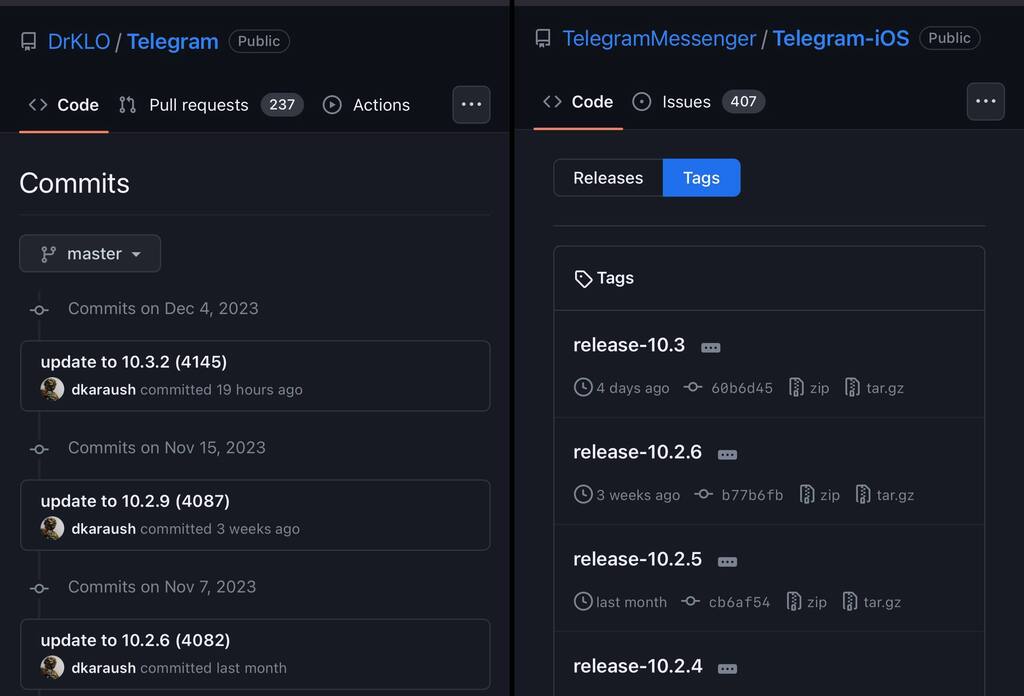The height and width of the screenshot is (696, 1024).
Task: Click commit marker icon for Nov 7, 2023
Action: point(39,588)
